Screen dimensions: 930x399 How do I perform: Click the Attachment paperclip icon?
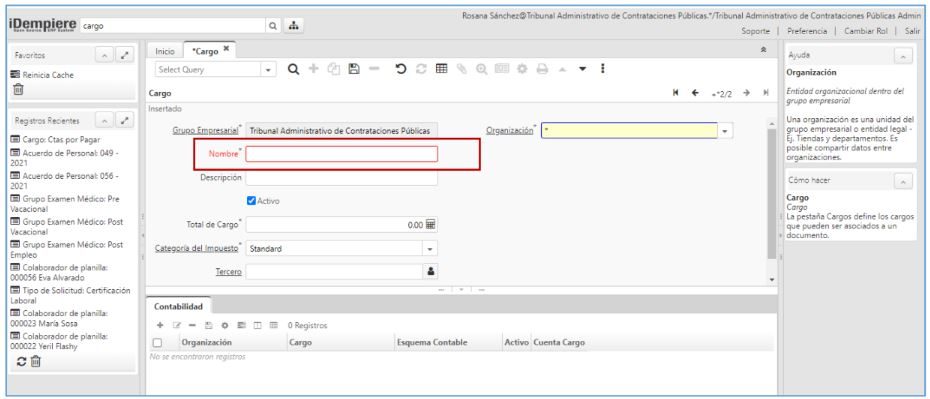click(x=461, y=69)
